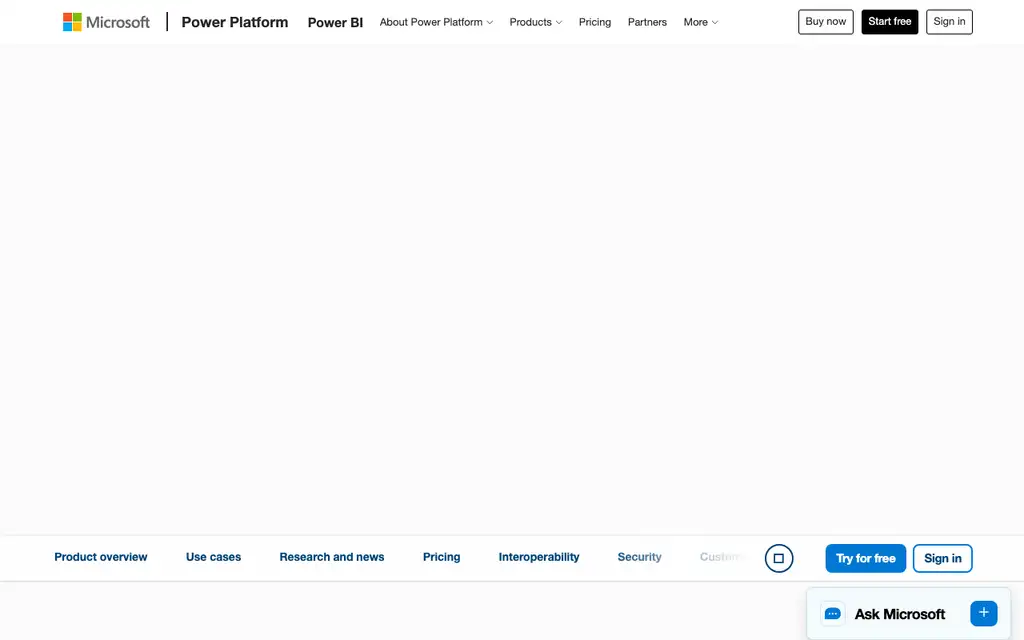This screenshot has width=1024, height=640.
Task: Open Pricing in the top navigation
Action: (595, 22)
